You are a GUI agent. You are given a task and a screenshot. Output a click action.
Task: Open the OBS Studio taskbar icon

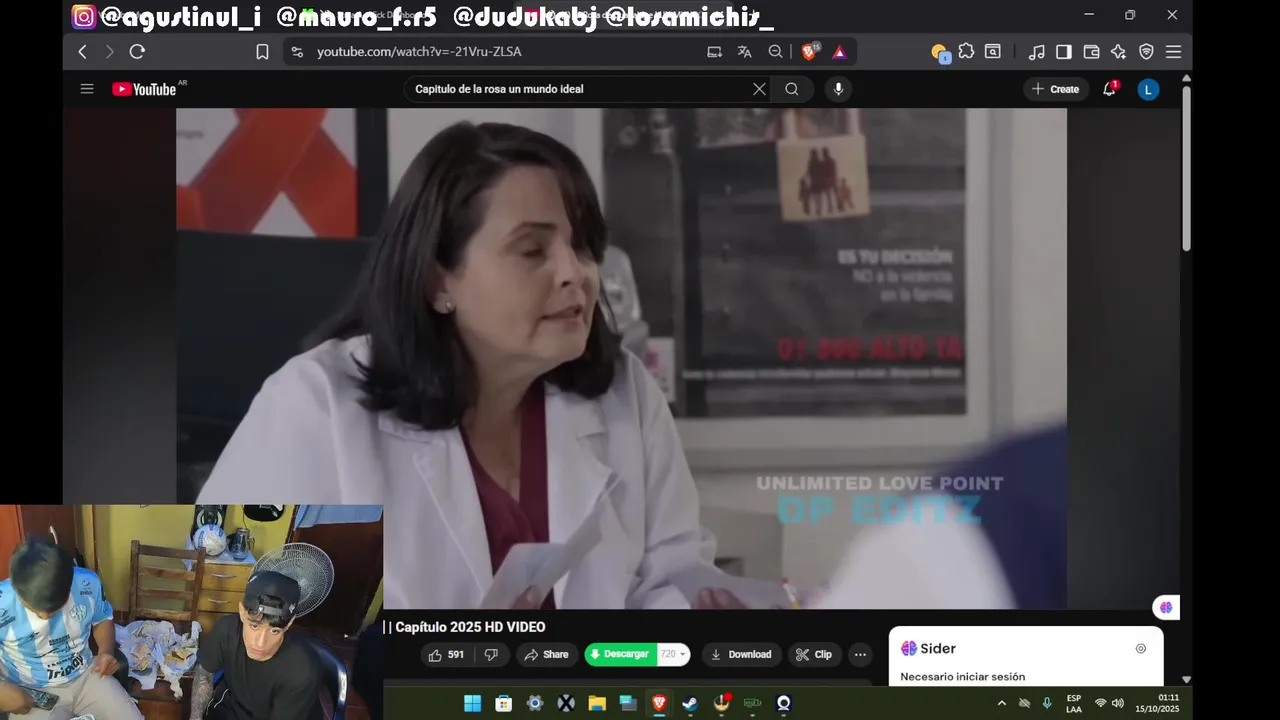(784, 704)
